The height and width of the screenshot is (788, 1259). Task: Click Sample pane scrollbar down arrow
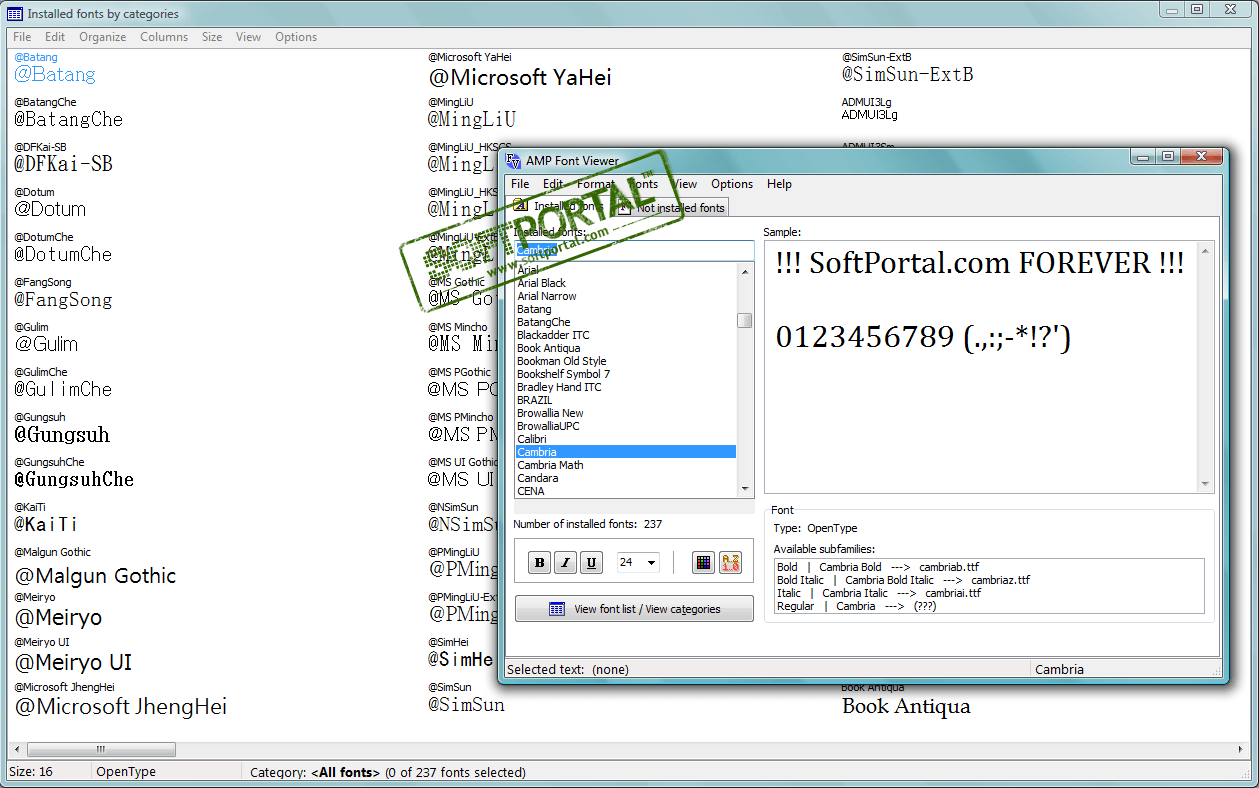1205,483
